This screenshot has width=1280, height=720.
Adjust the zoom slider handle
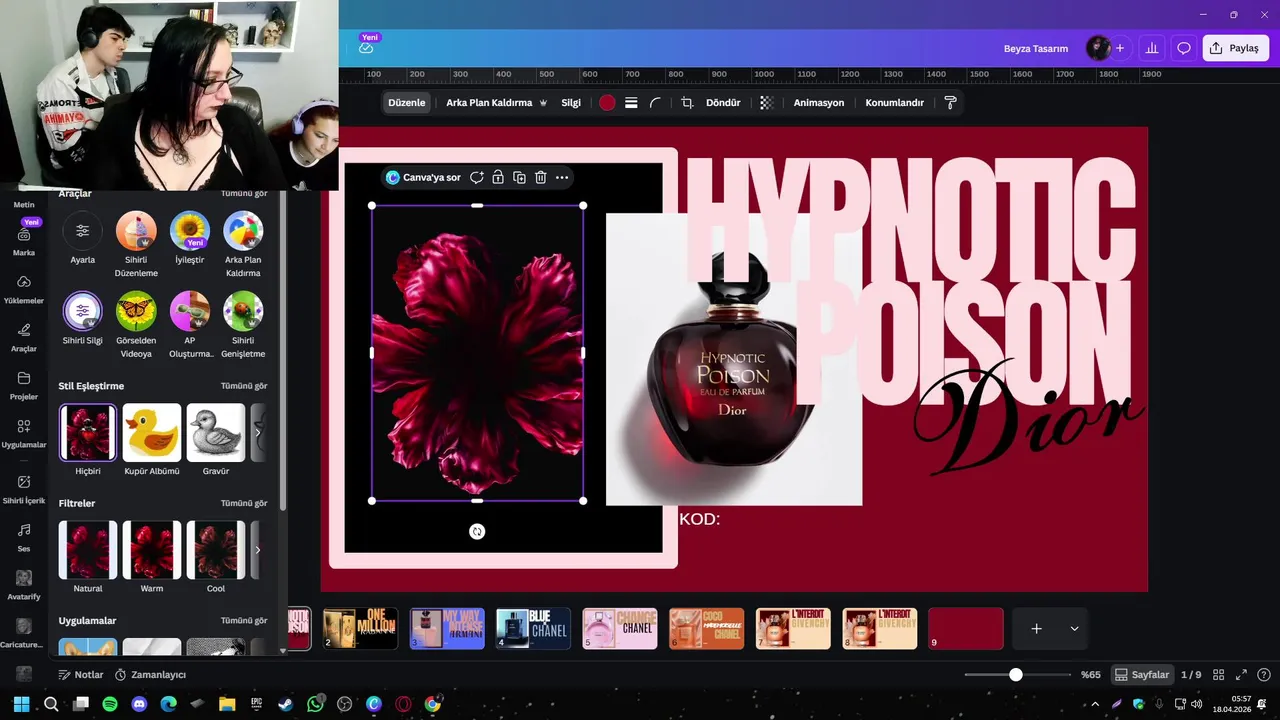1016,675
